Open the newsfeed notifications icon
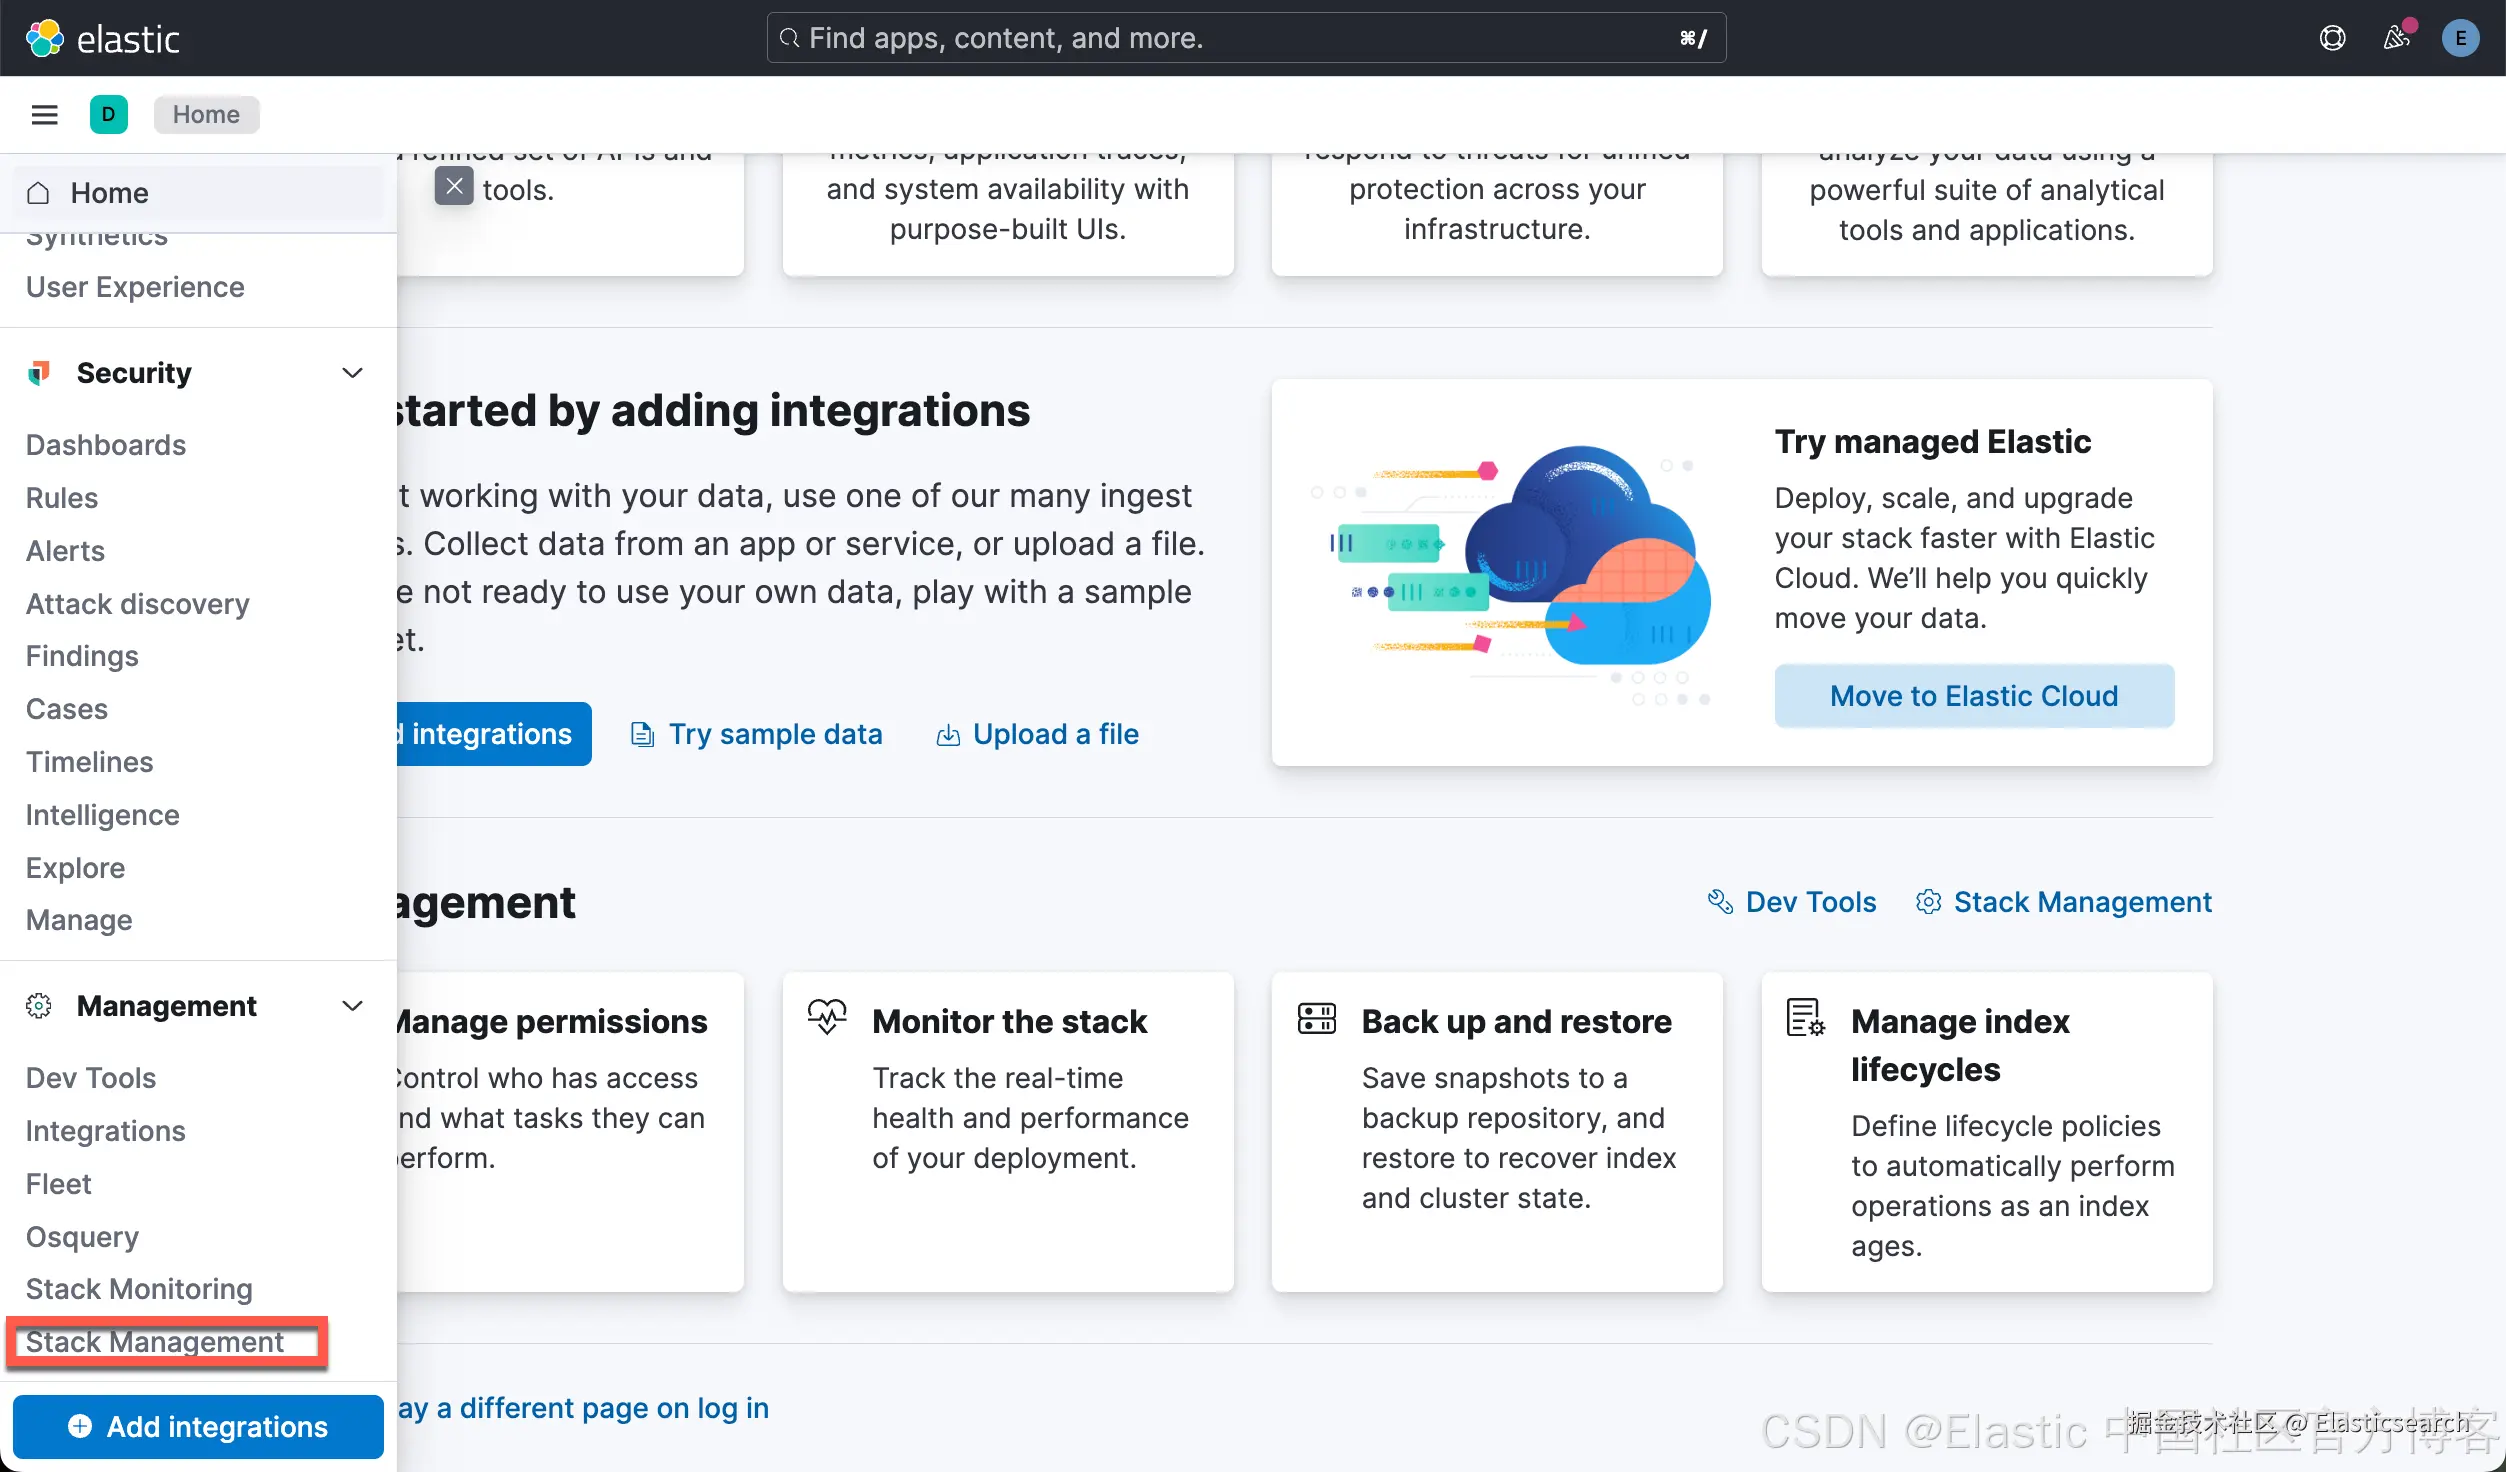 (x=2396, y=38)
